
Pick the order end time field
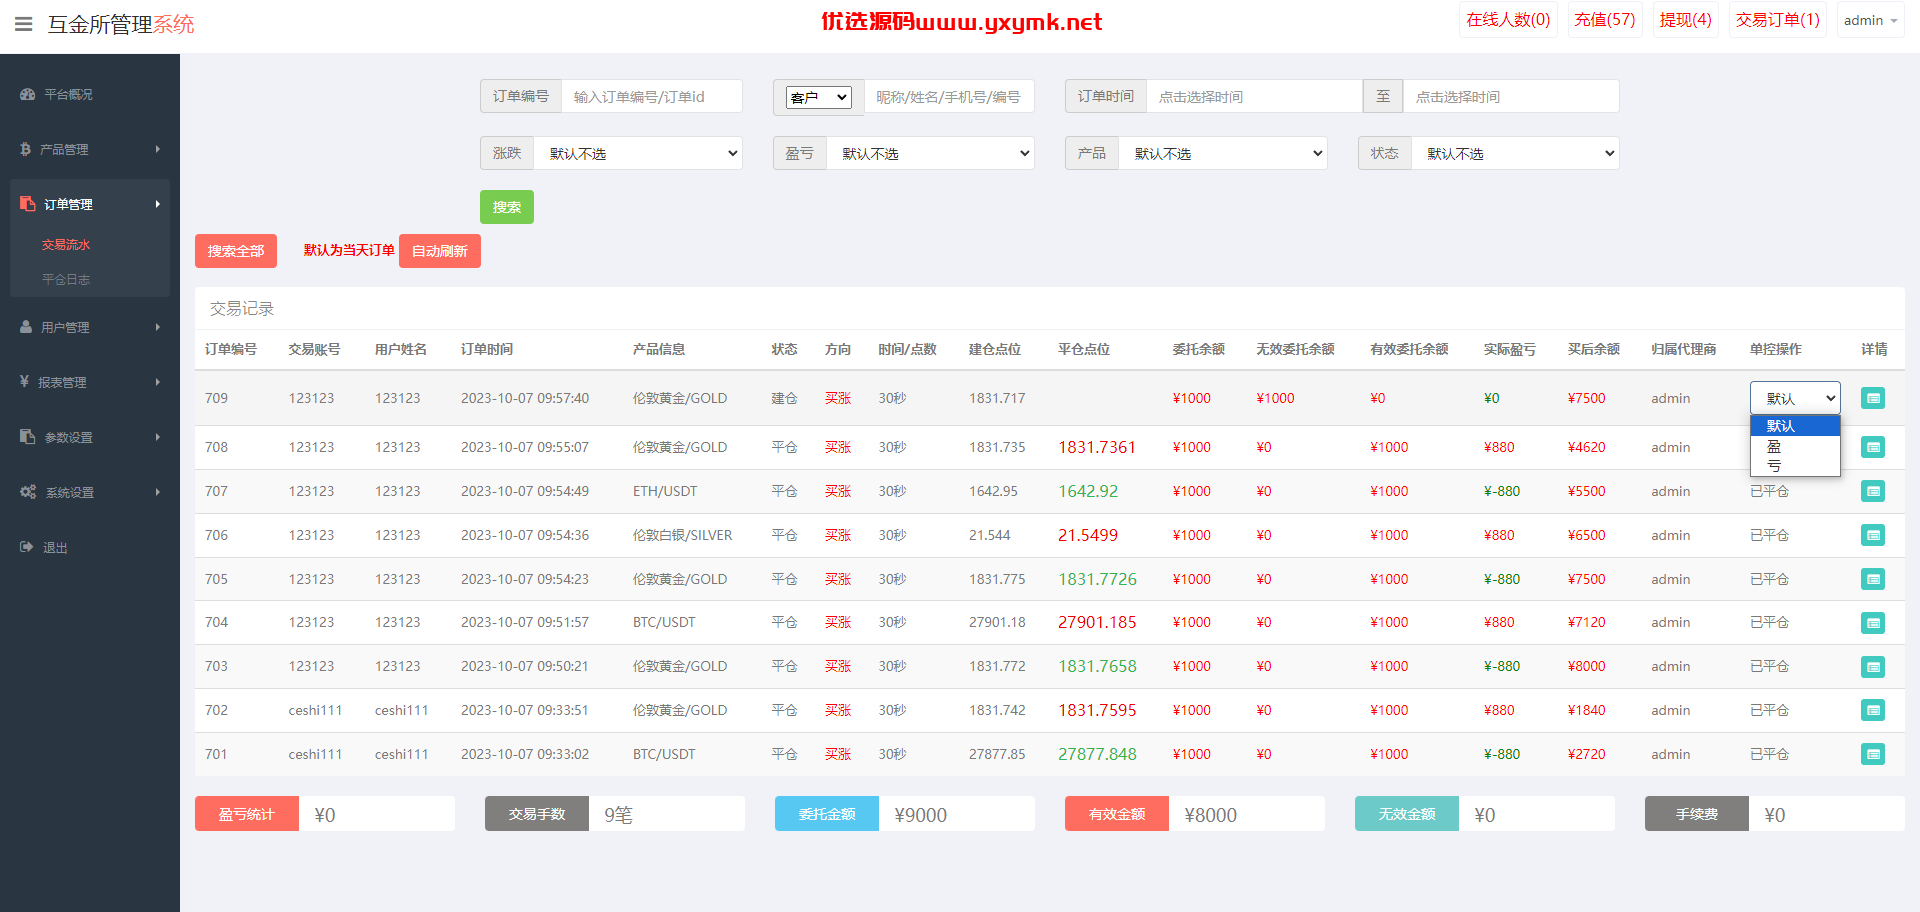[x=1511, y=97]
